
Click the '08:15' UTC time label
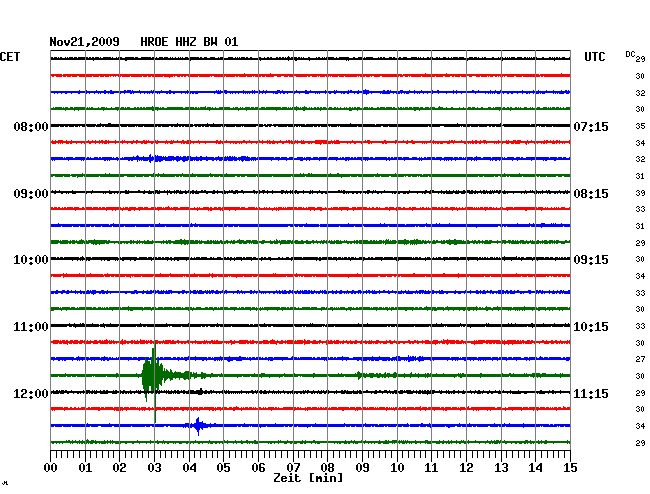pyautogui.click(x=591, y=194)
